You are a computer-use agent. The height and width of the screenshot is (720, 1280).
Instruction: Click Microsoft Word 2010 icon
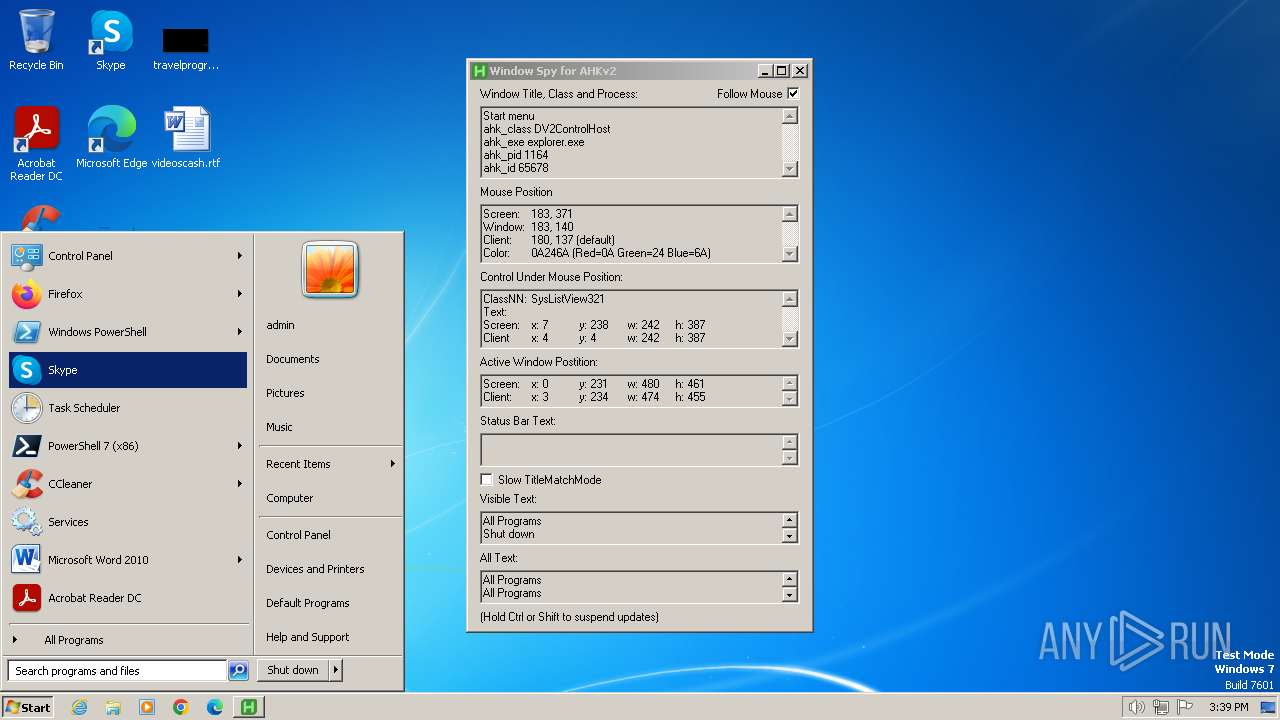click(x=27, y=560)
